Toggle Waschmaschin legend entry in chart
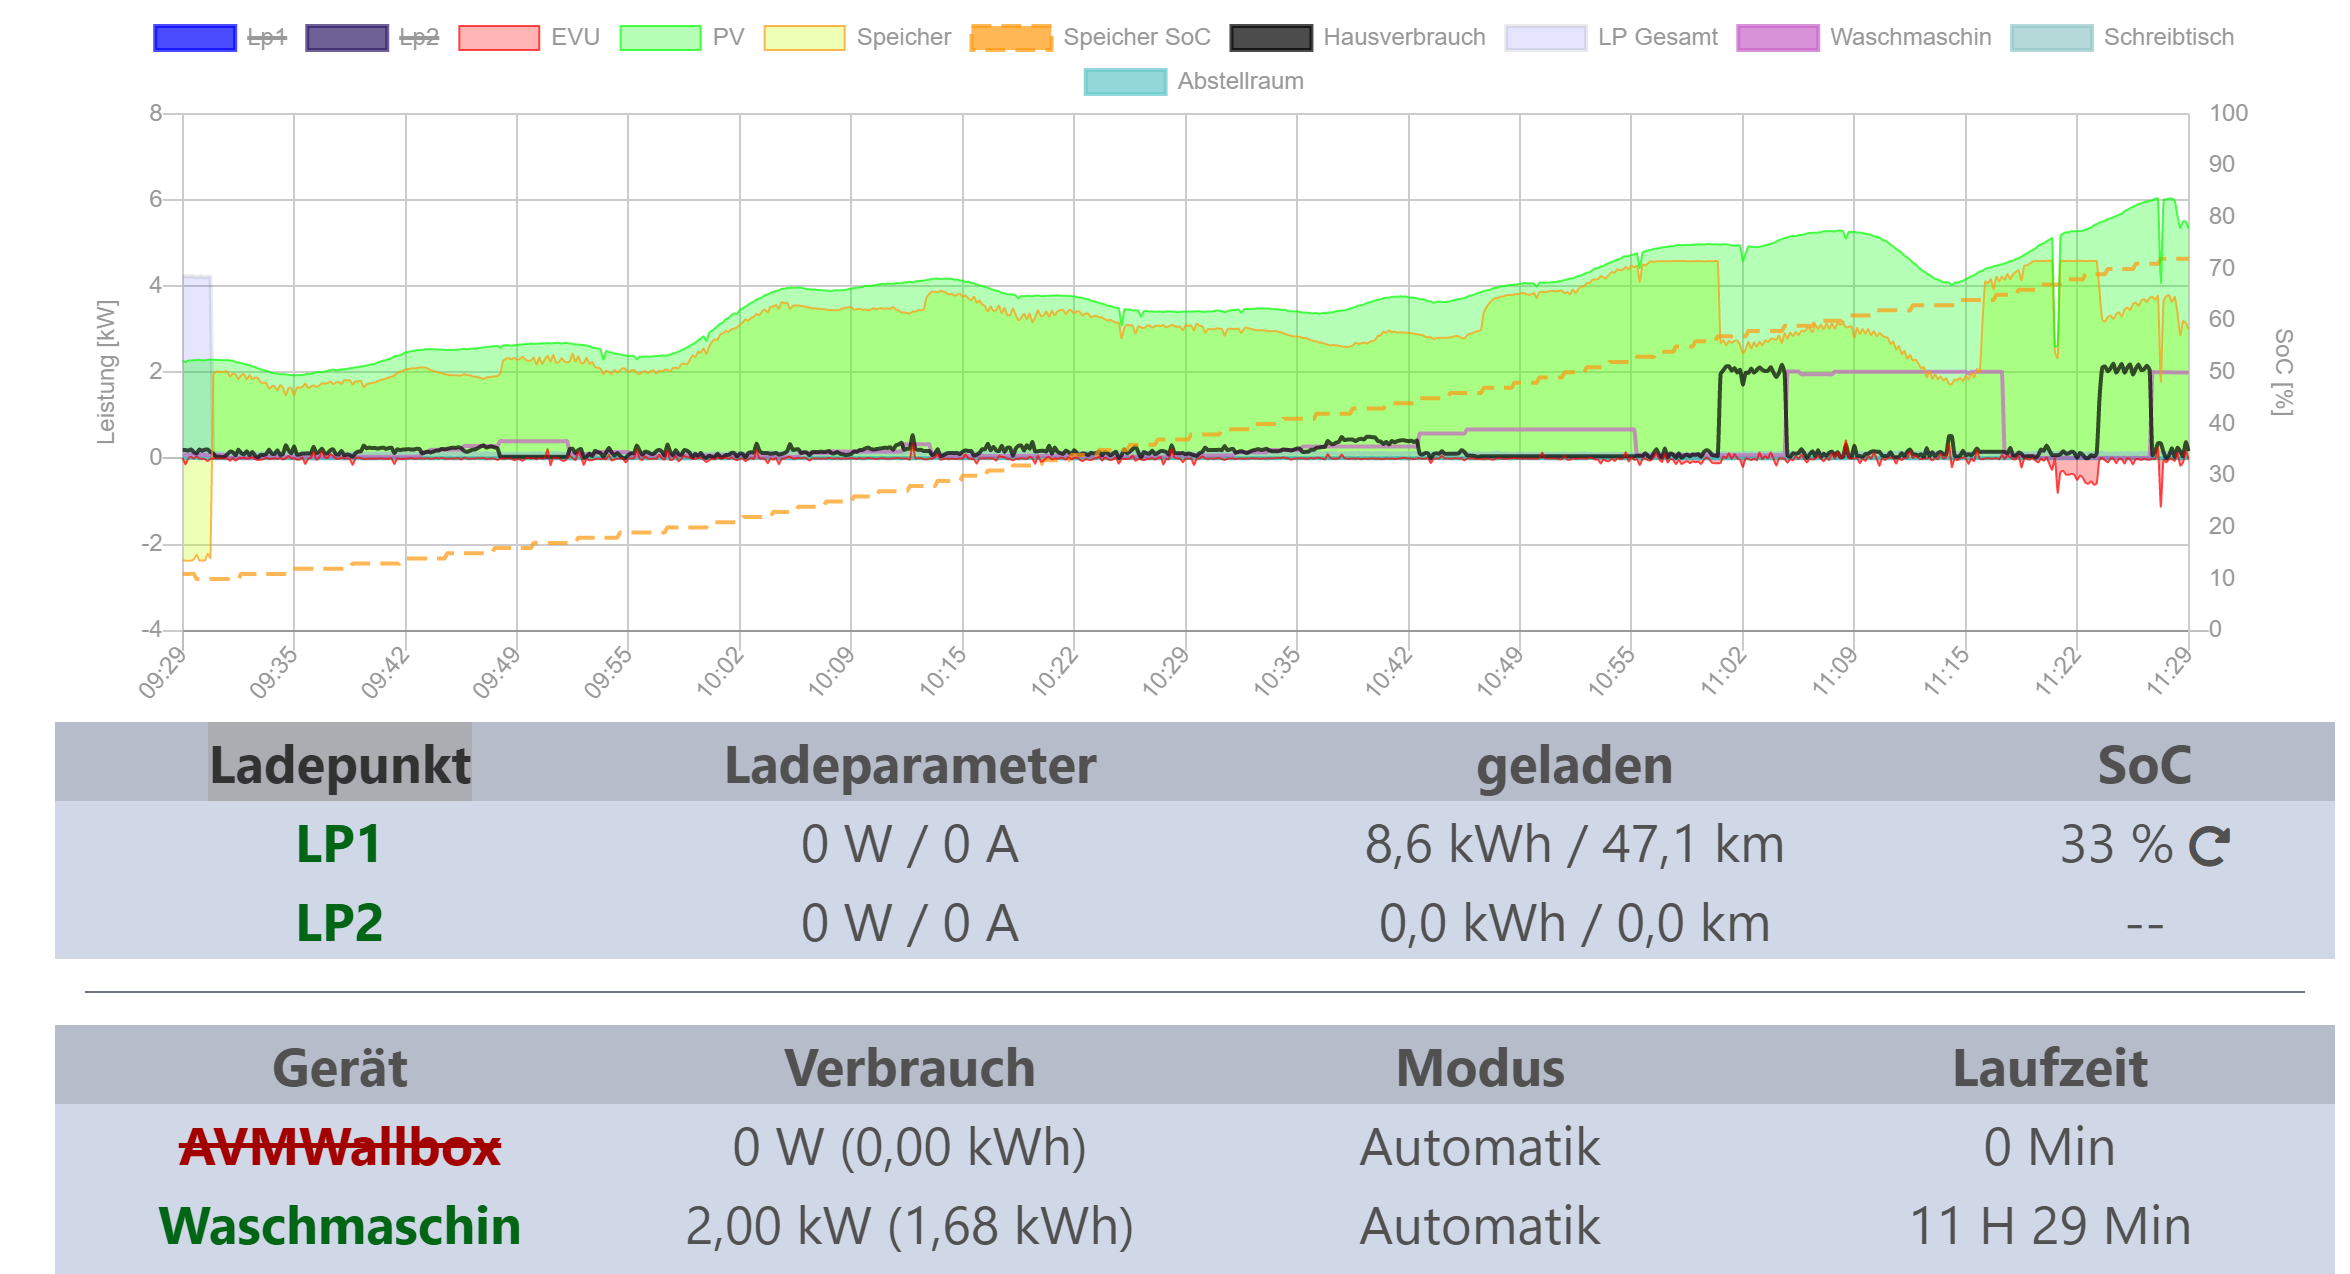Viewport: 2350px width, 1274px height. click(x=1778, y=38)
